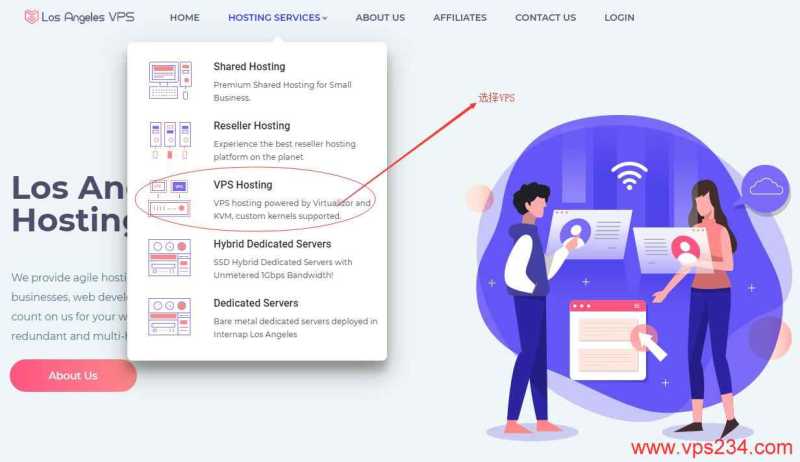Click the Hybrid Dedicated Servers icon
800x462 pixels.
[169, 258]
